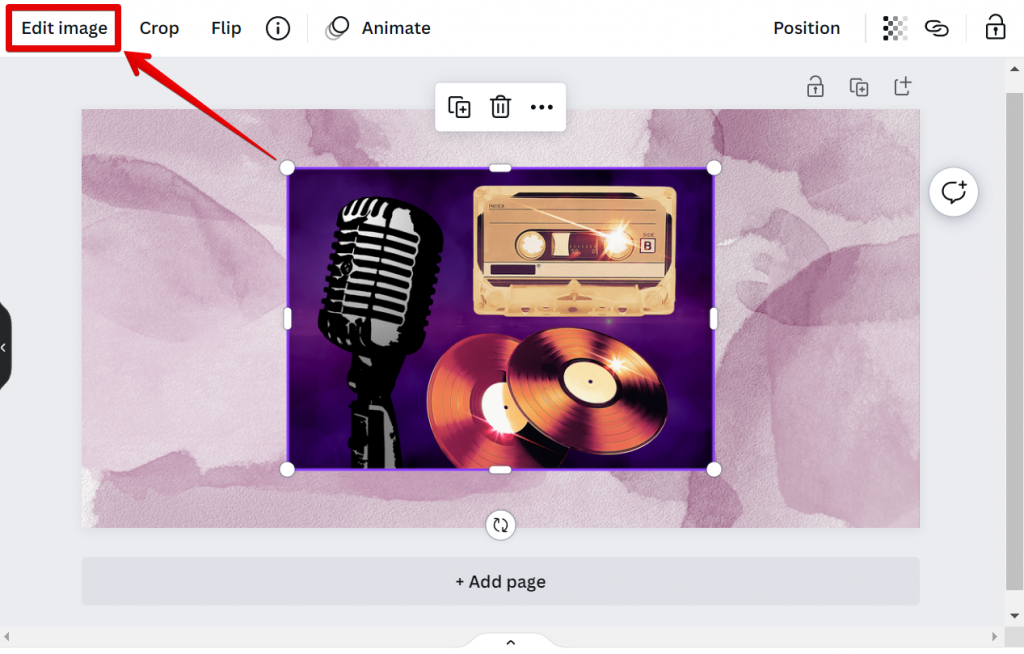1024x654 pixels.
Task: Duplicate the current page
Action: click(859, 86)
